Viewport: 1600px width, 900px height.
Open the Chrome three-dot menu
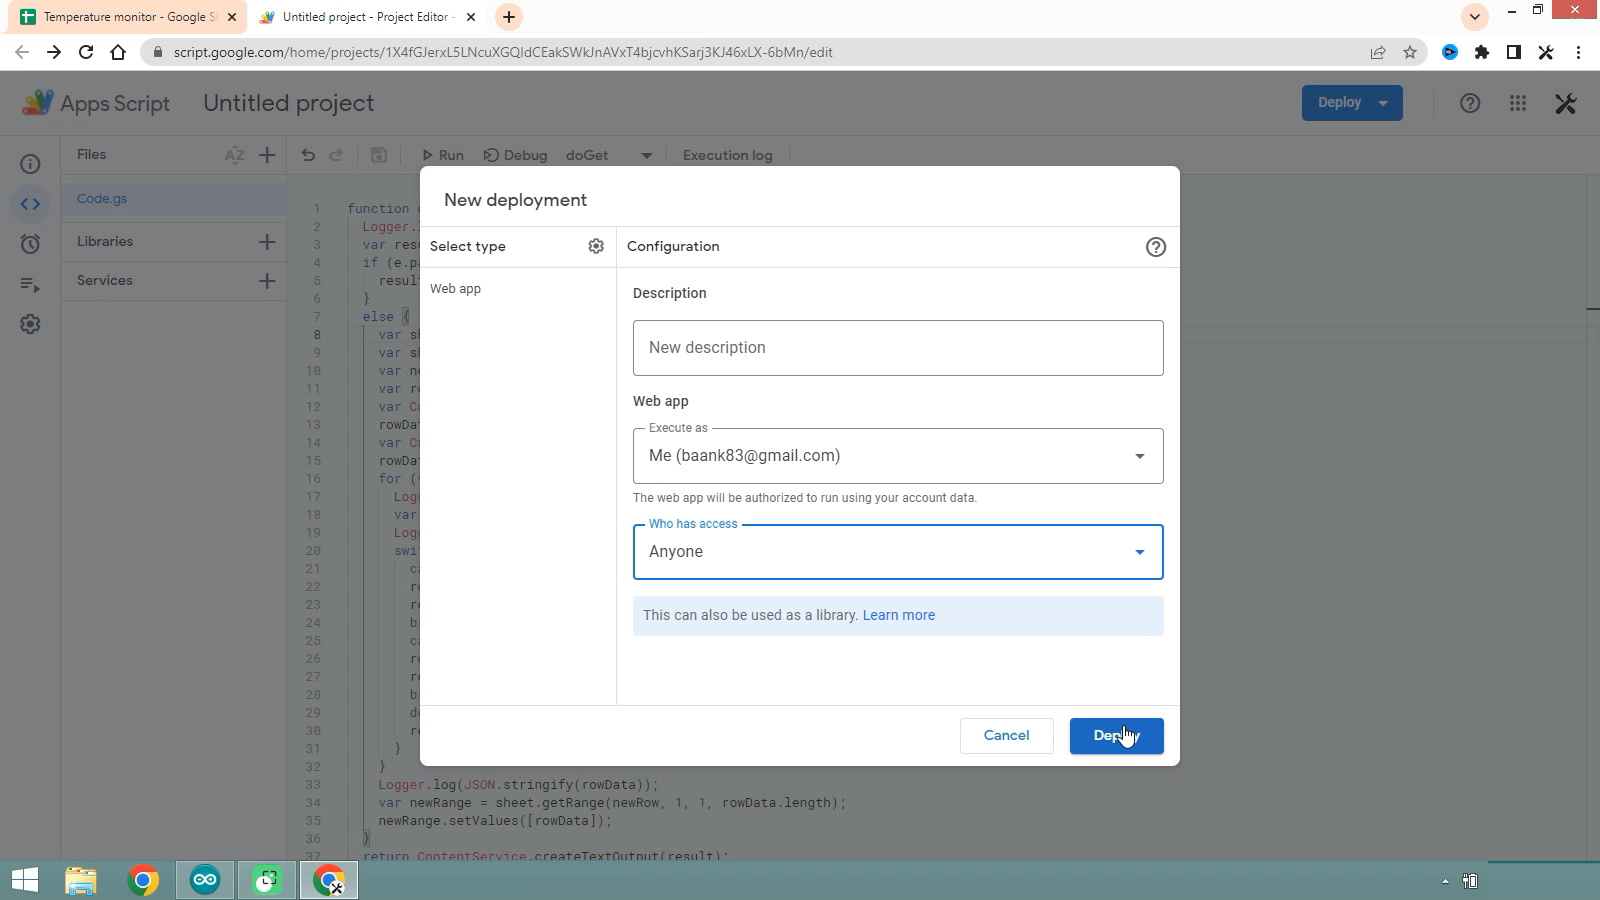pyautogui.click(x=1579, y=52)
